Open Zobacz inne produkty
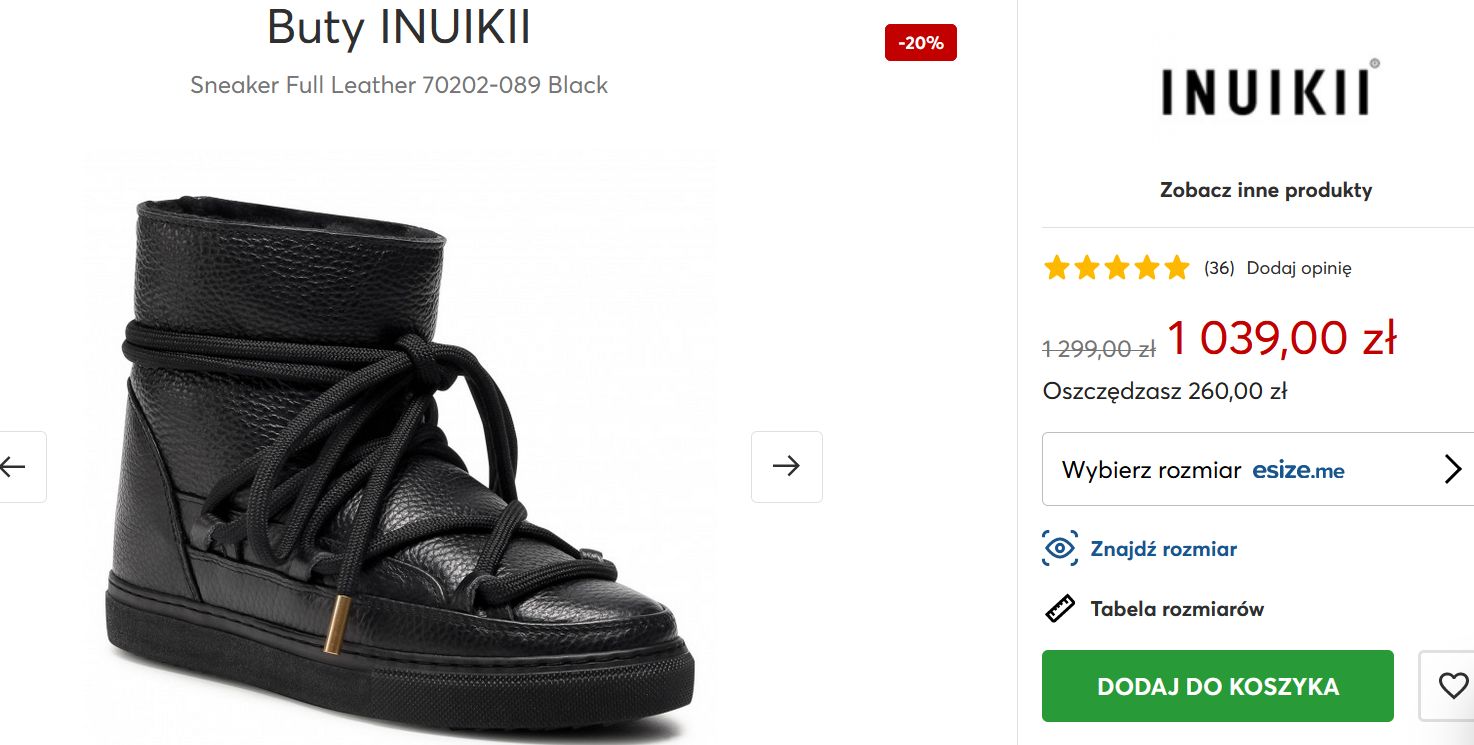The image size is (1474, 745). pos(1266,189)
